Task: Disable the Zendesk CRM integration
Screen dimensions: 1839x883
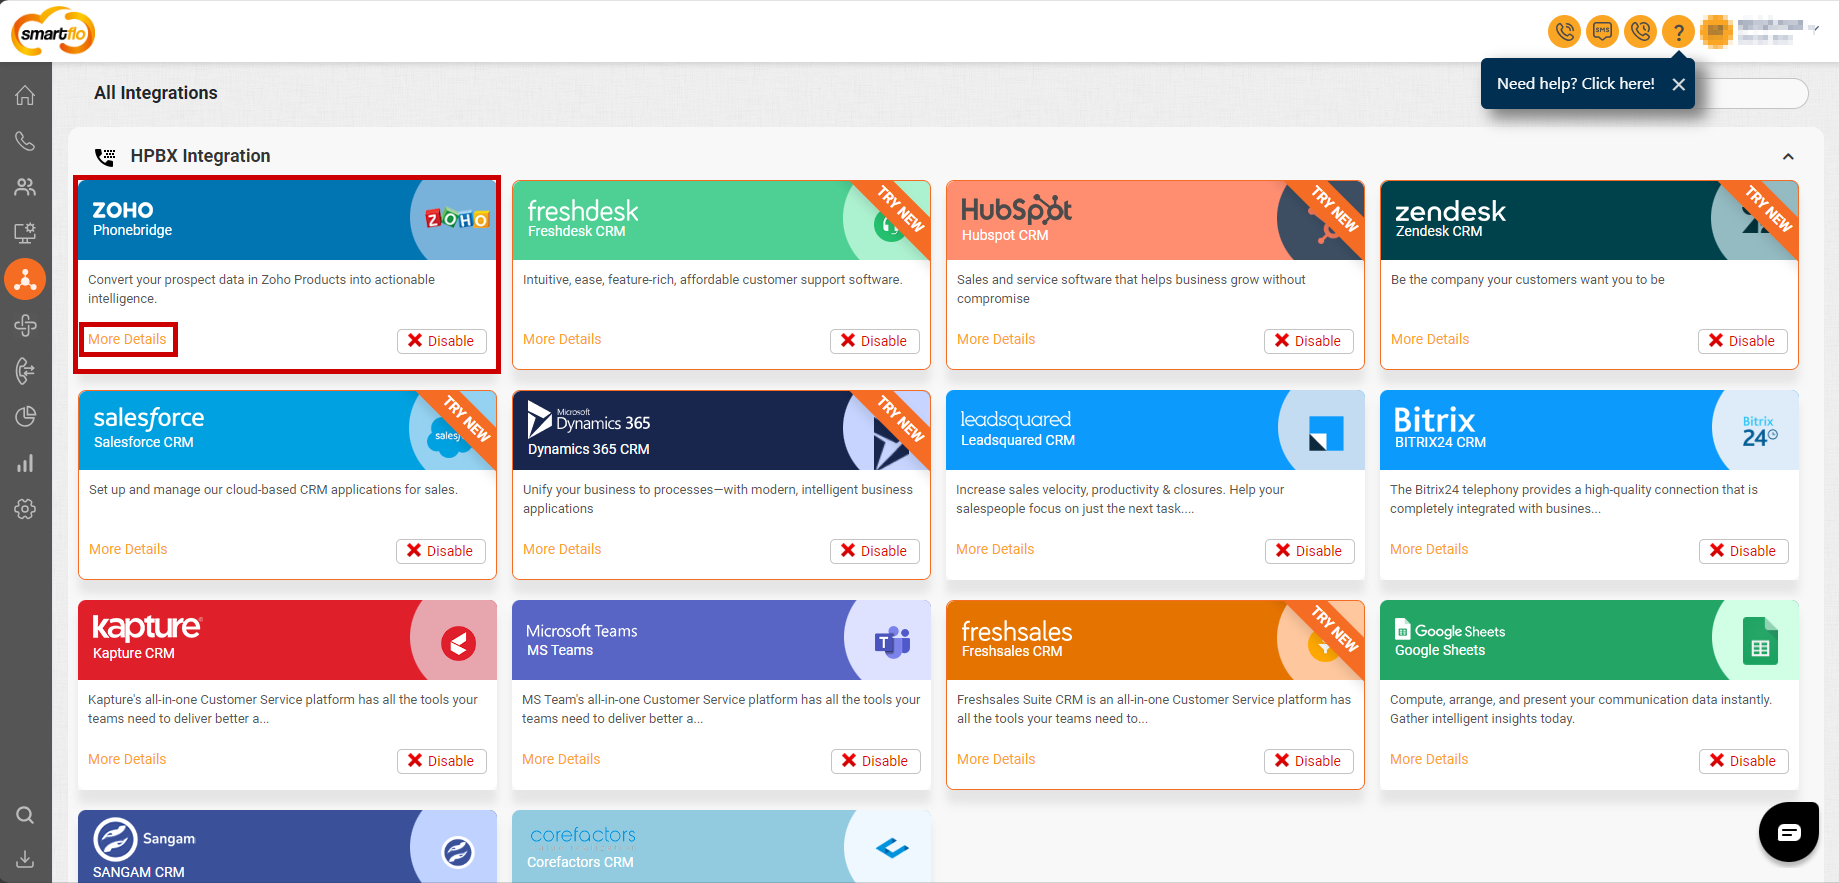Action: [x=1743, y=341]
